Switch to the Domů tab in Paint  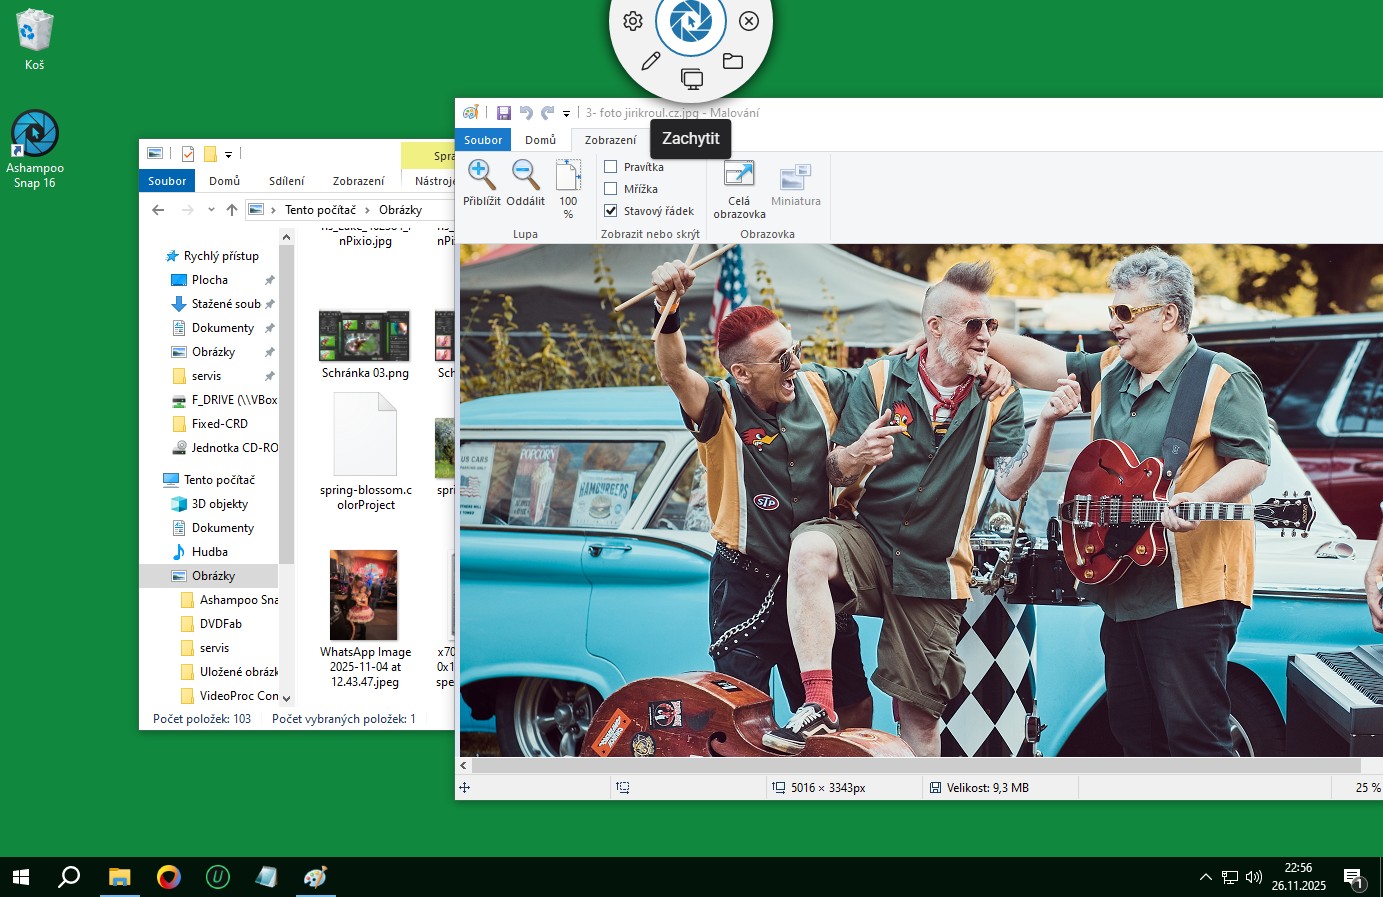[x=540, y=140]
